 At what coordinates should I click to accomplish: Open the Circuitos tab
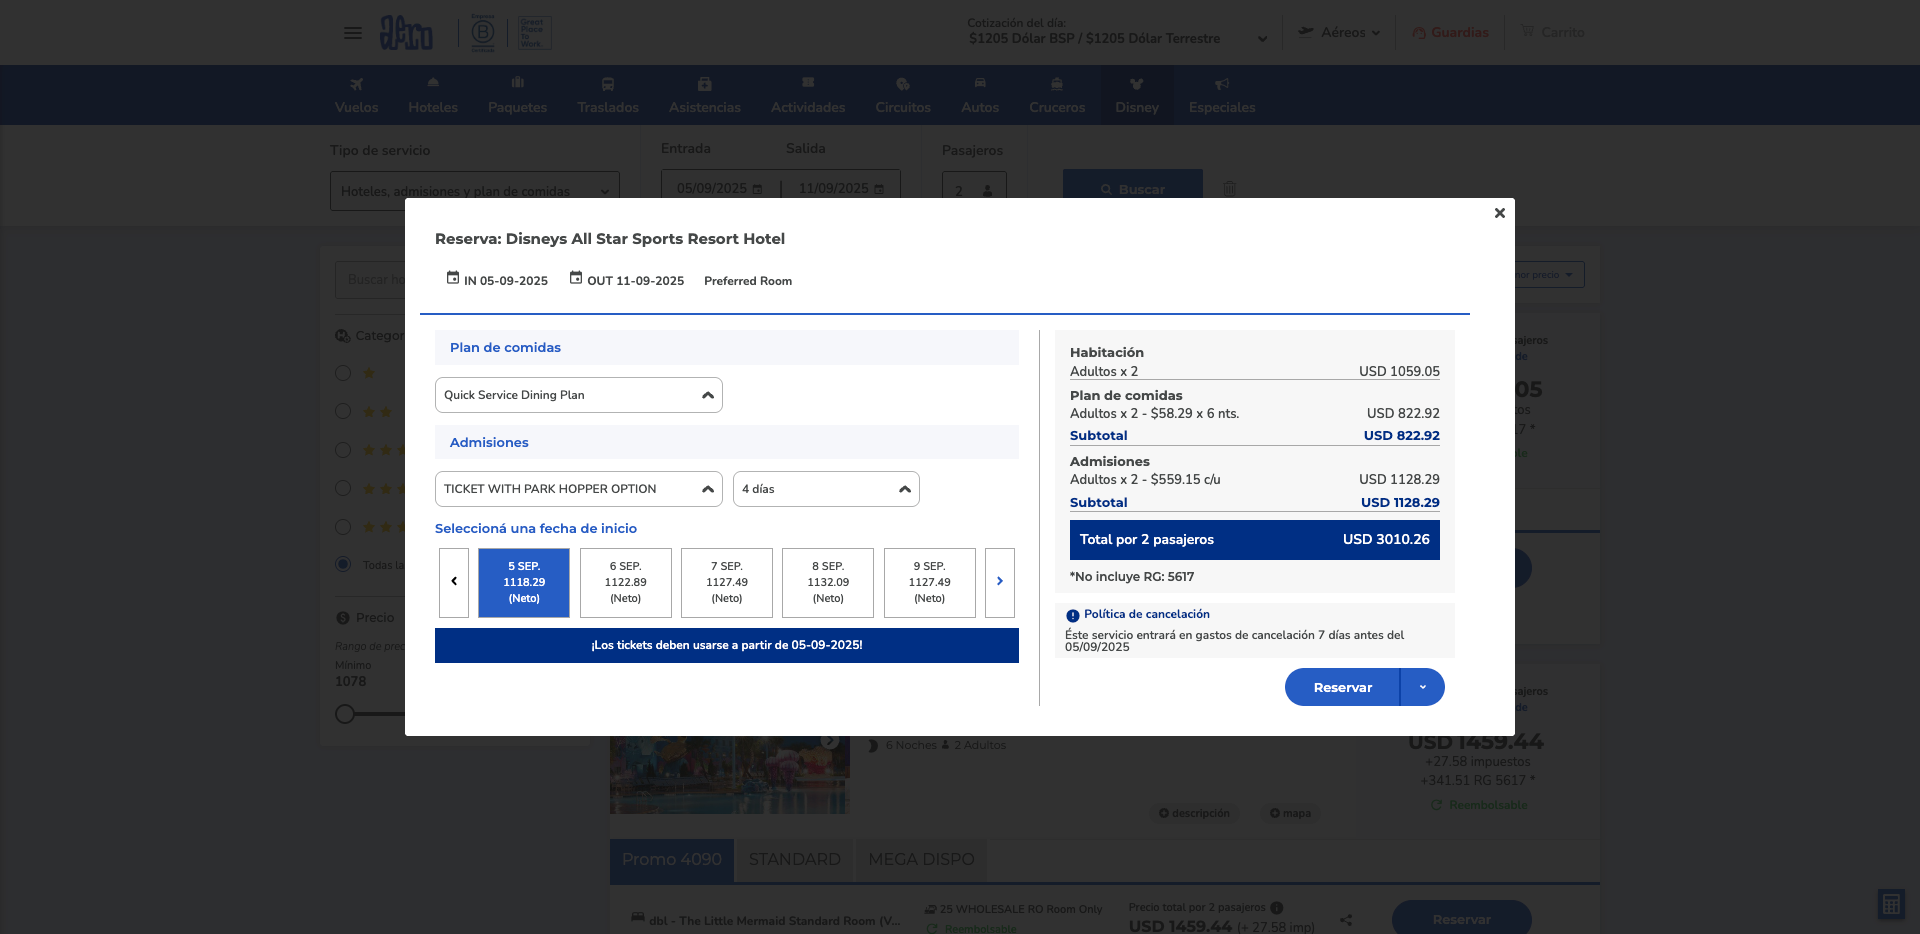pyautogui.click(x=903, y=95)
